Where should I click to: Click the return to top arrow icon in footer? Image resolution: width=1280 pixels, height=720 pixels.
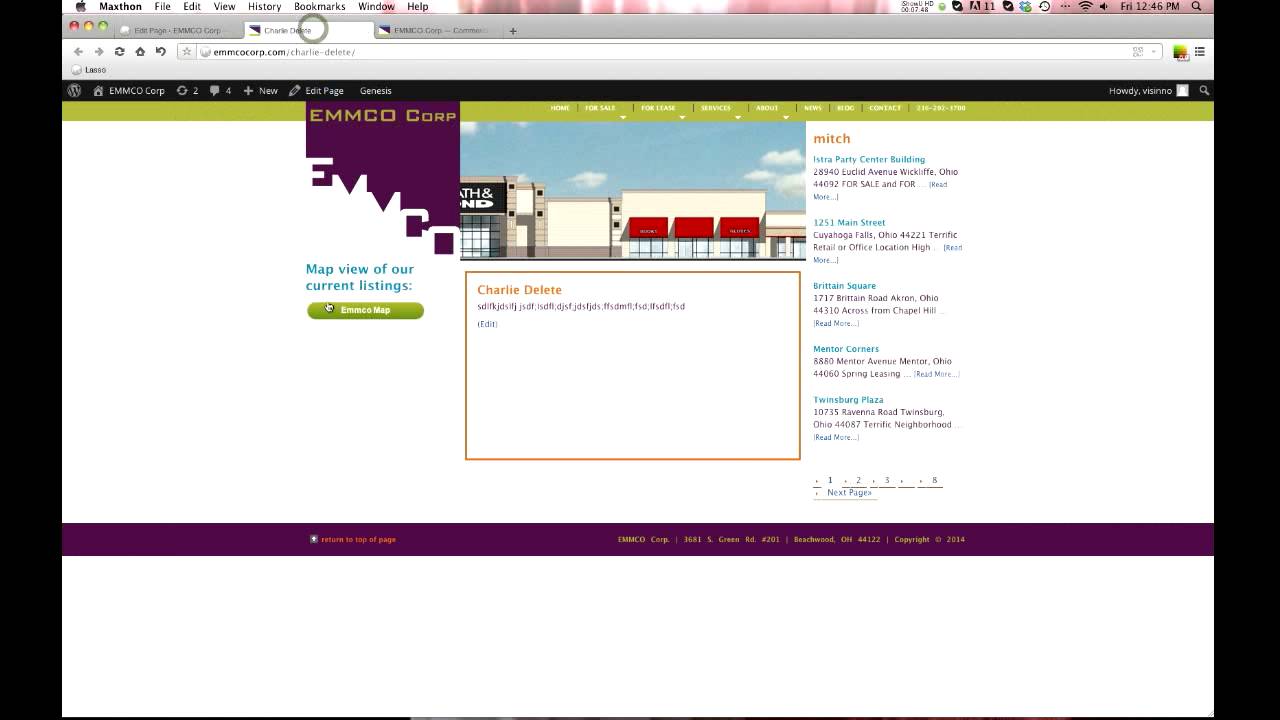tap(314, 539)
